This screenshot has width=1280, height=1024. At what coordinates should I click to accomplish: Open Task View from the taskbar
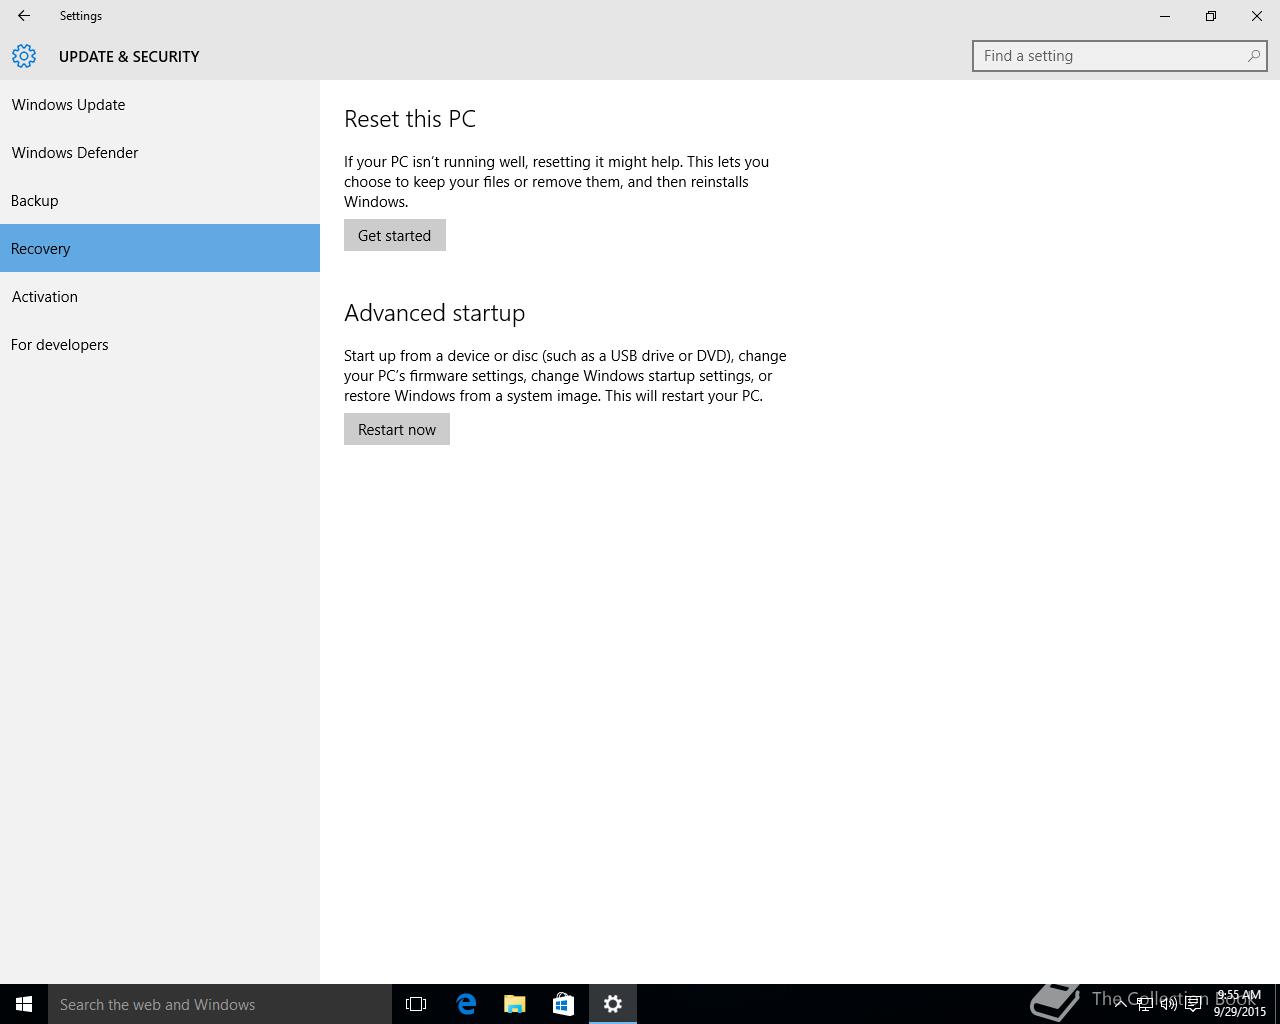click(416, 1004)
